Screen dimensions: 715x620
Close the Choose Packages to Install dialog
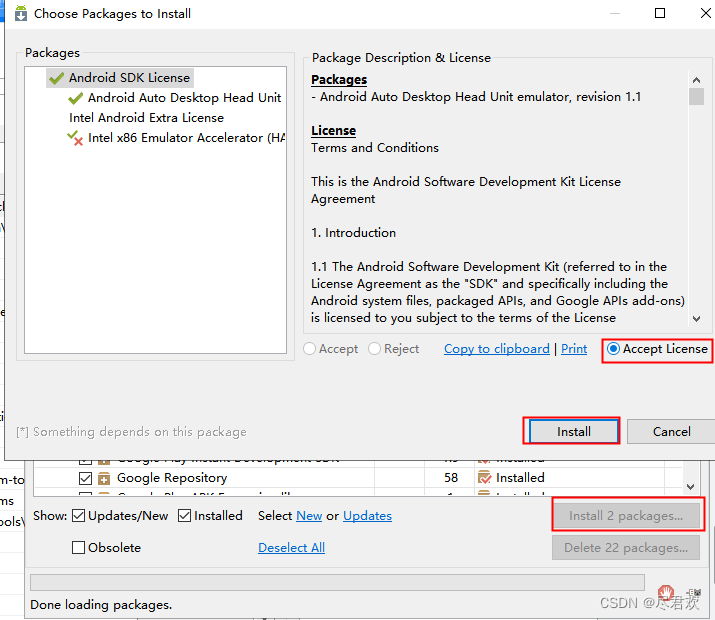705,13
